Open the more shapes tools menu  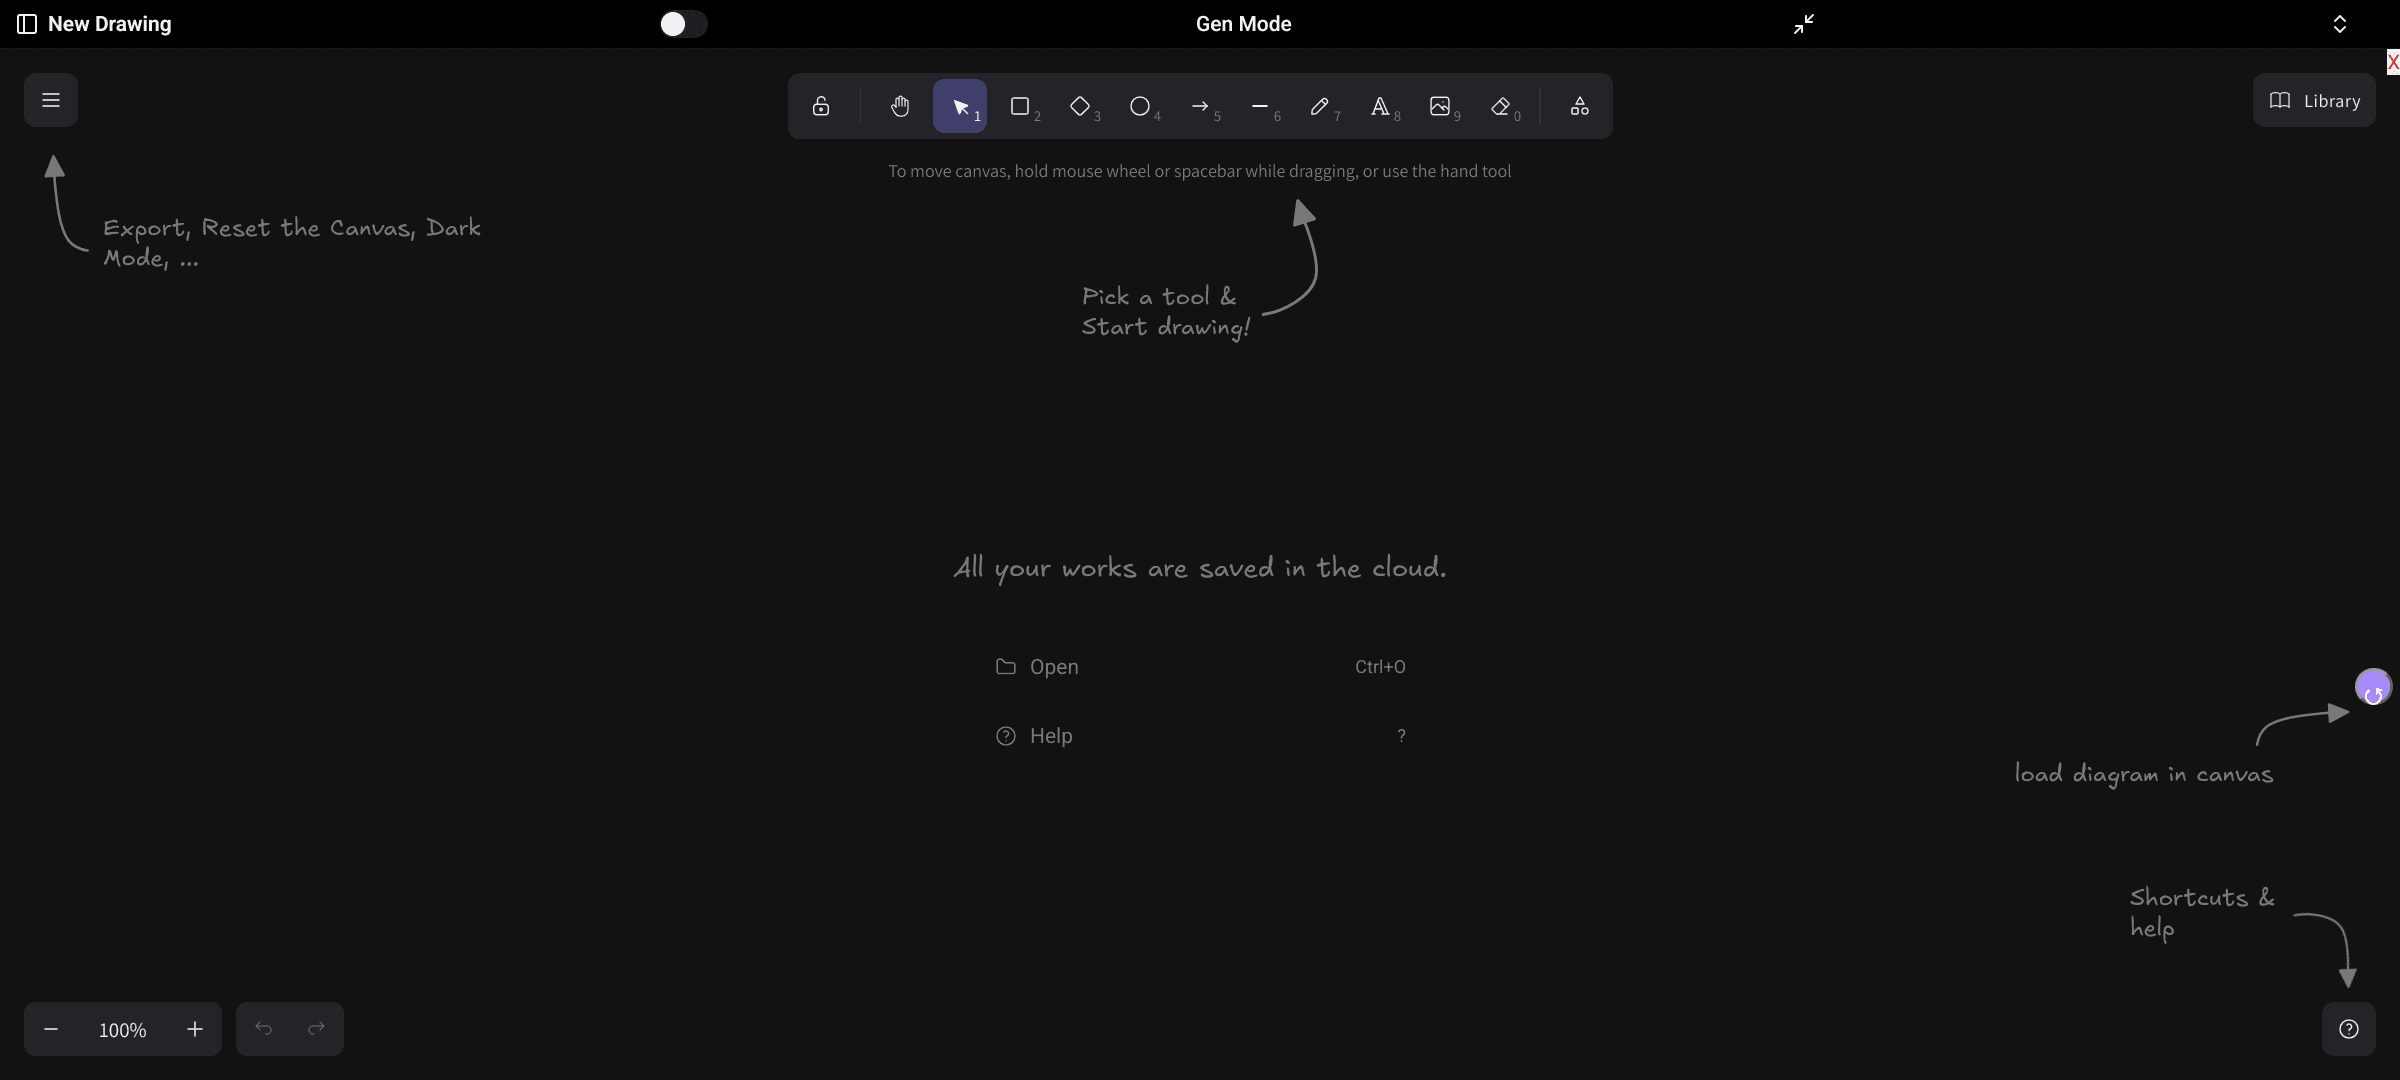1580,106
